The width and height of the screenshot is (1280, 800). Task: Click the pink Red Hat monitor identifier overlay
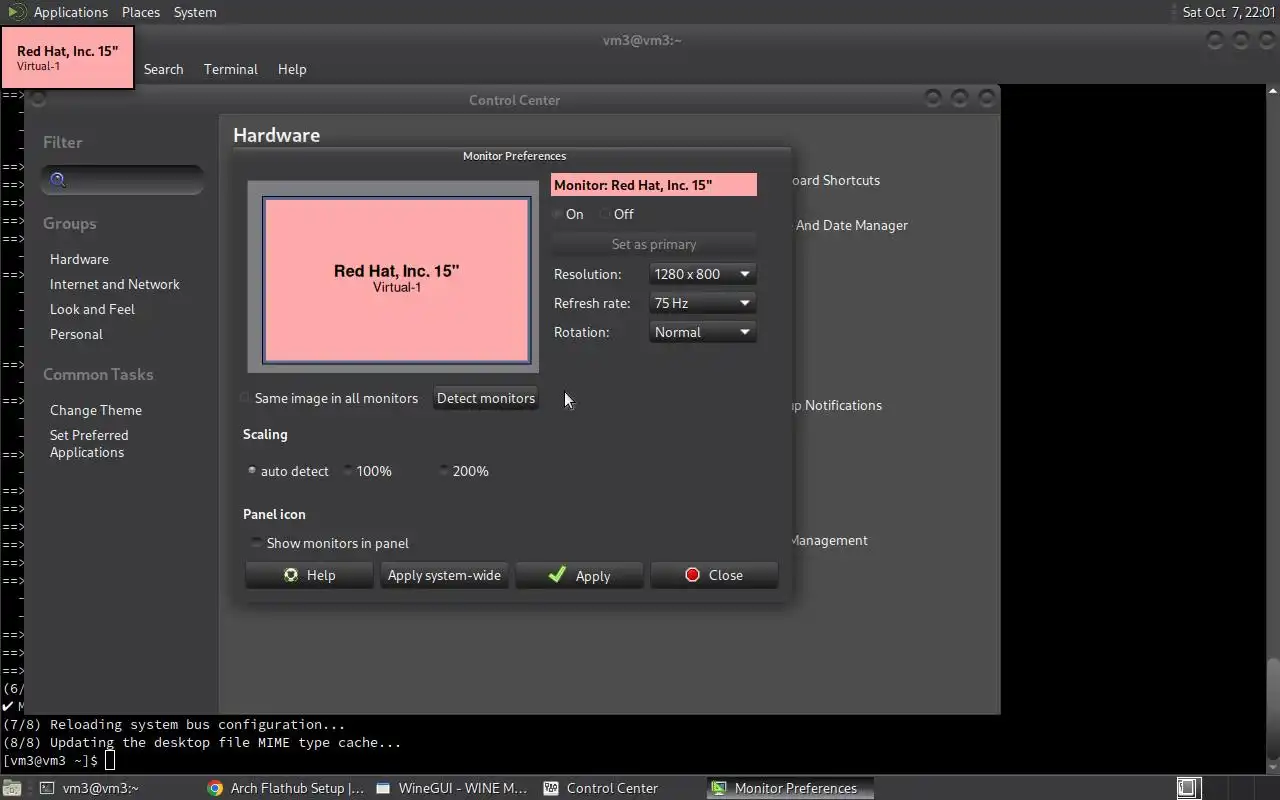pos(67,58)
